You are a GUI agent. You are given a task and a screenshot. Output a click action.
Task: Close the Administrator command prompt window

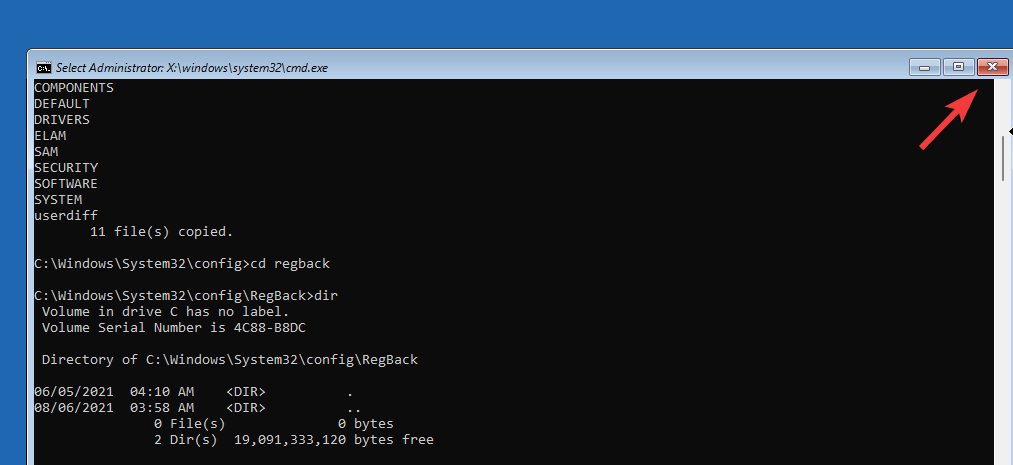tap(992, 67)
